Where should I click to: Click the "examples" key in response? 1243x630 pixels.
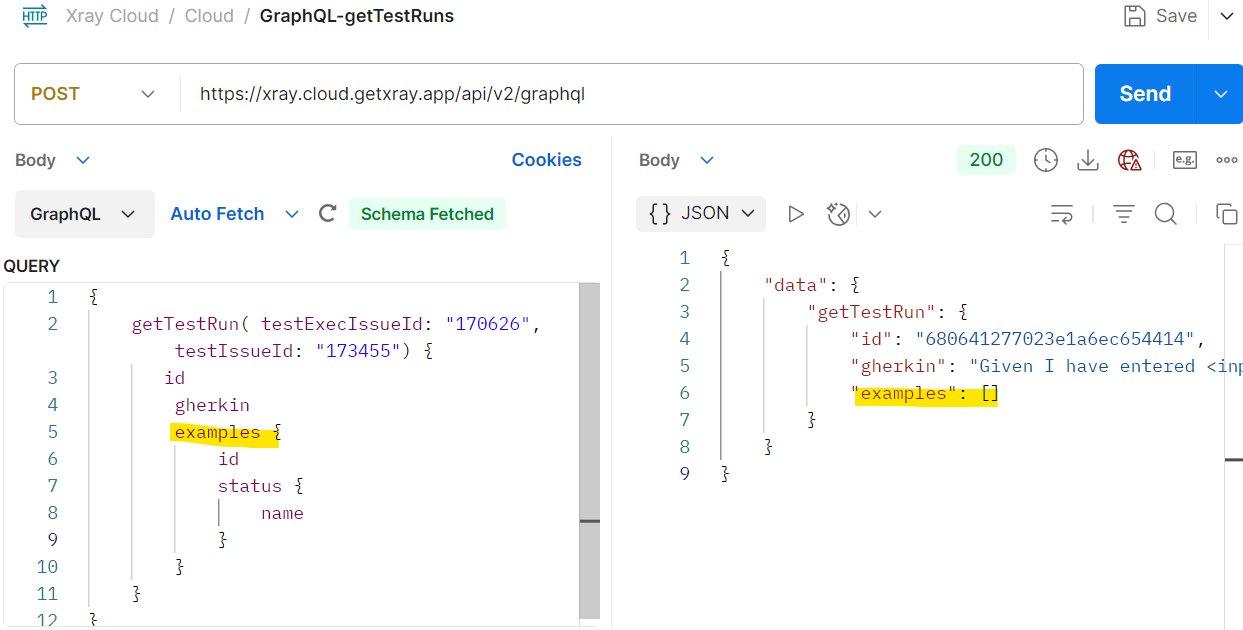904,393
